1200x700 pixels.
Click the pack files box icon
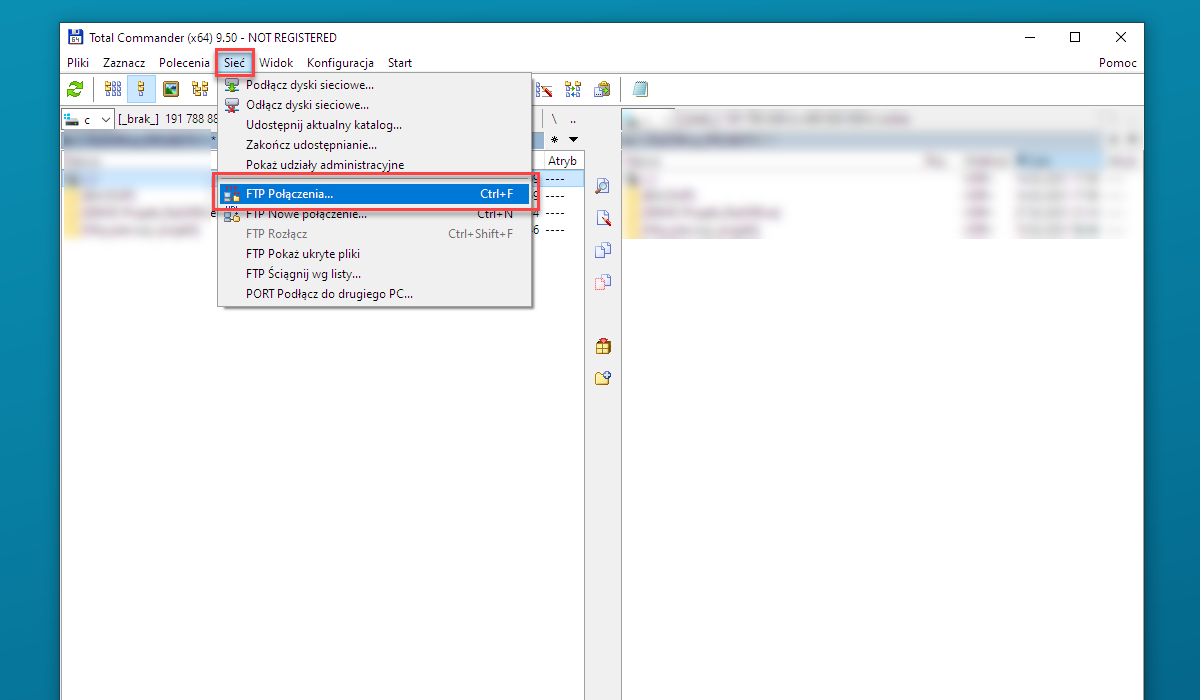pyautogui.click(x=602, y=347)
